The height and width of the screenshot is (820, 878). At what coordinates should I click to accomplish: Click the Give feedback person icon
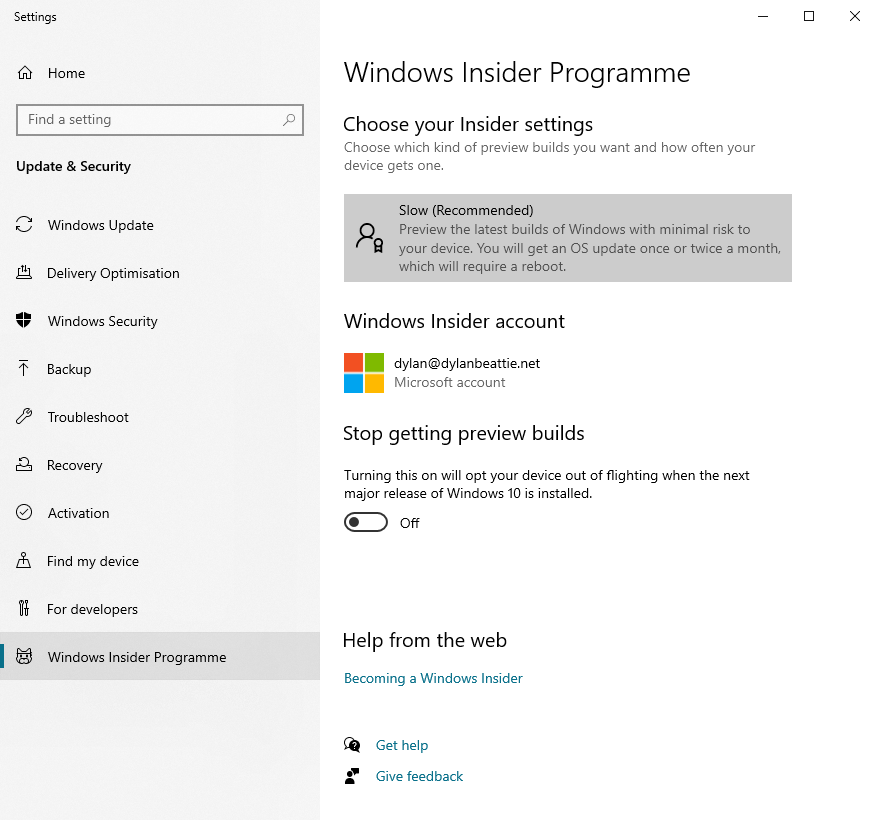pos(352,776)
